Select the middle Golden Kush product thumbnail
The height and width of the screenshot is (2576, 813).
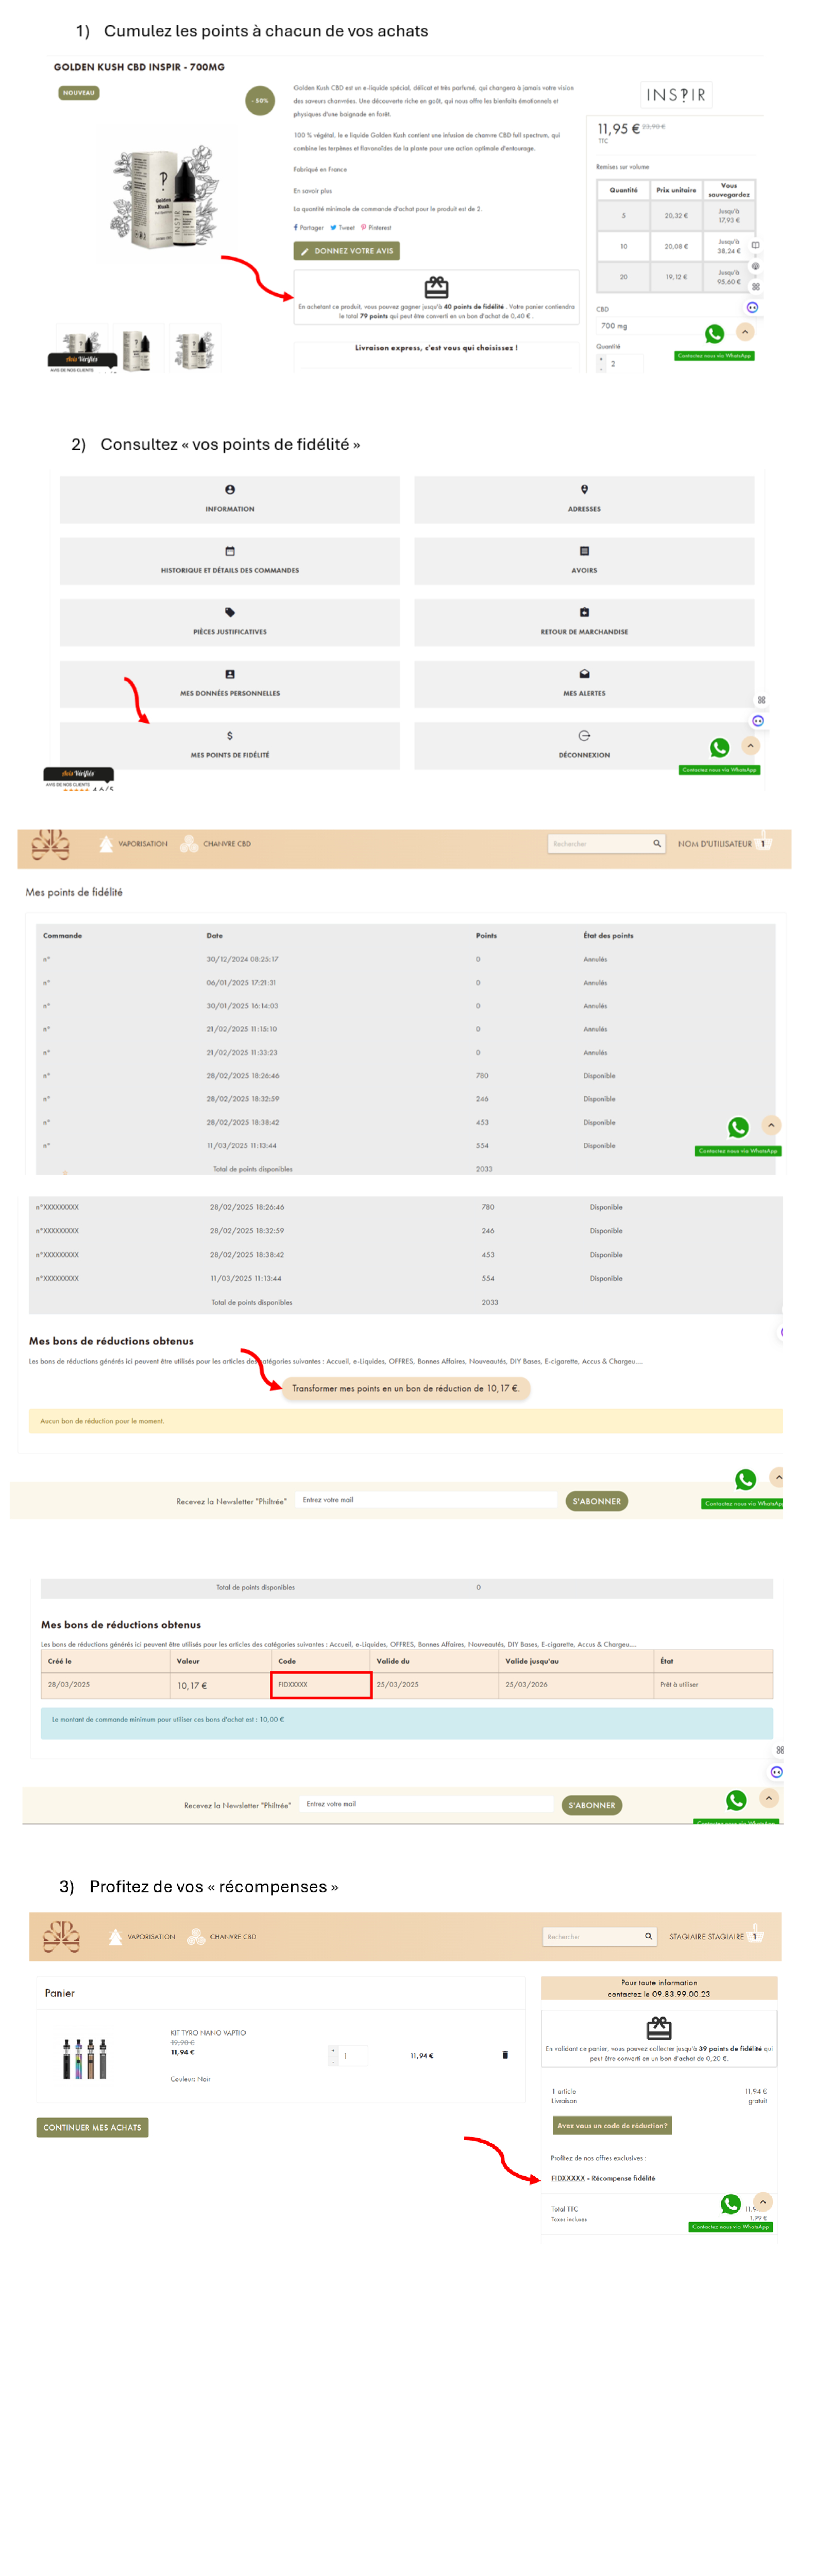coord(137,348)
